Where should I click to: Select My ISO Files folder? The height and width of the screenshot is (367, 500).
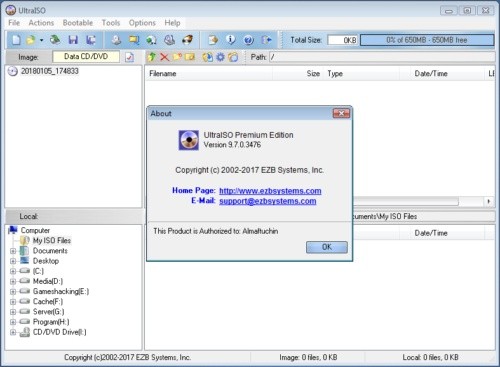[x=52, y=240]
